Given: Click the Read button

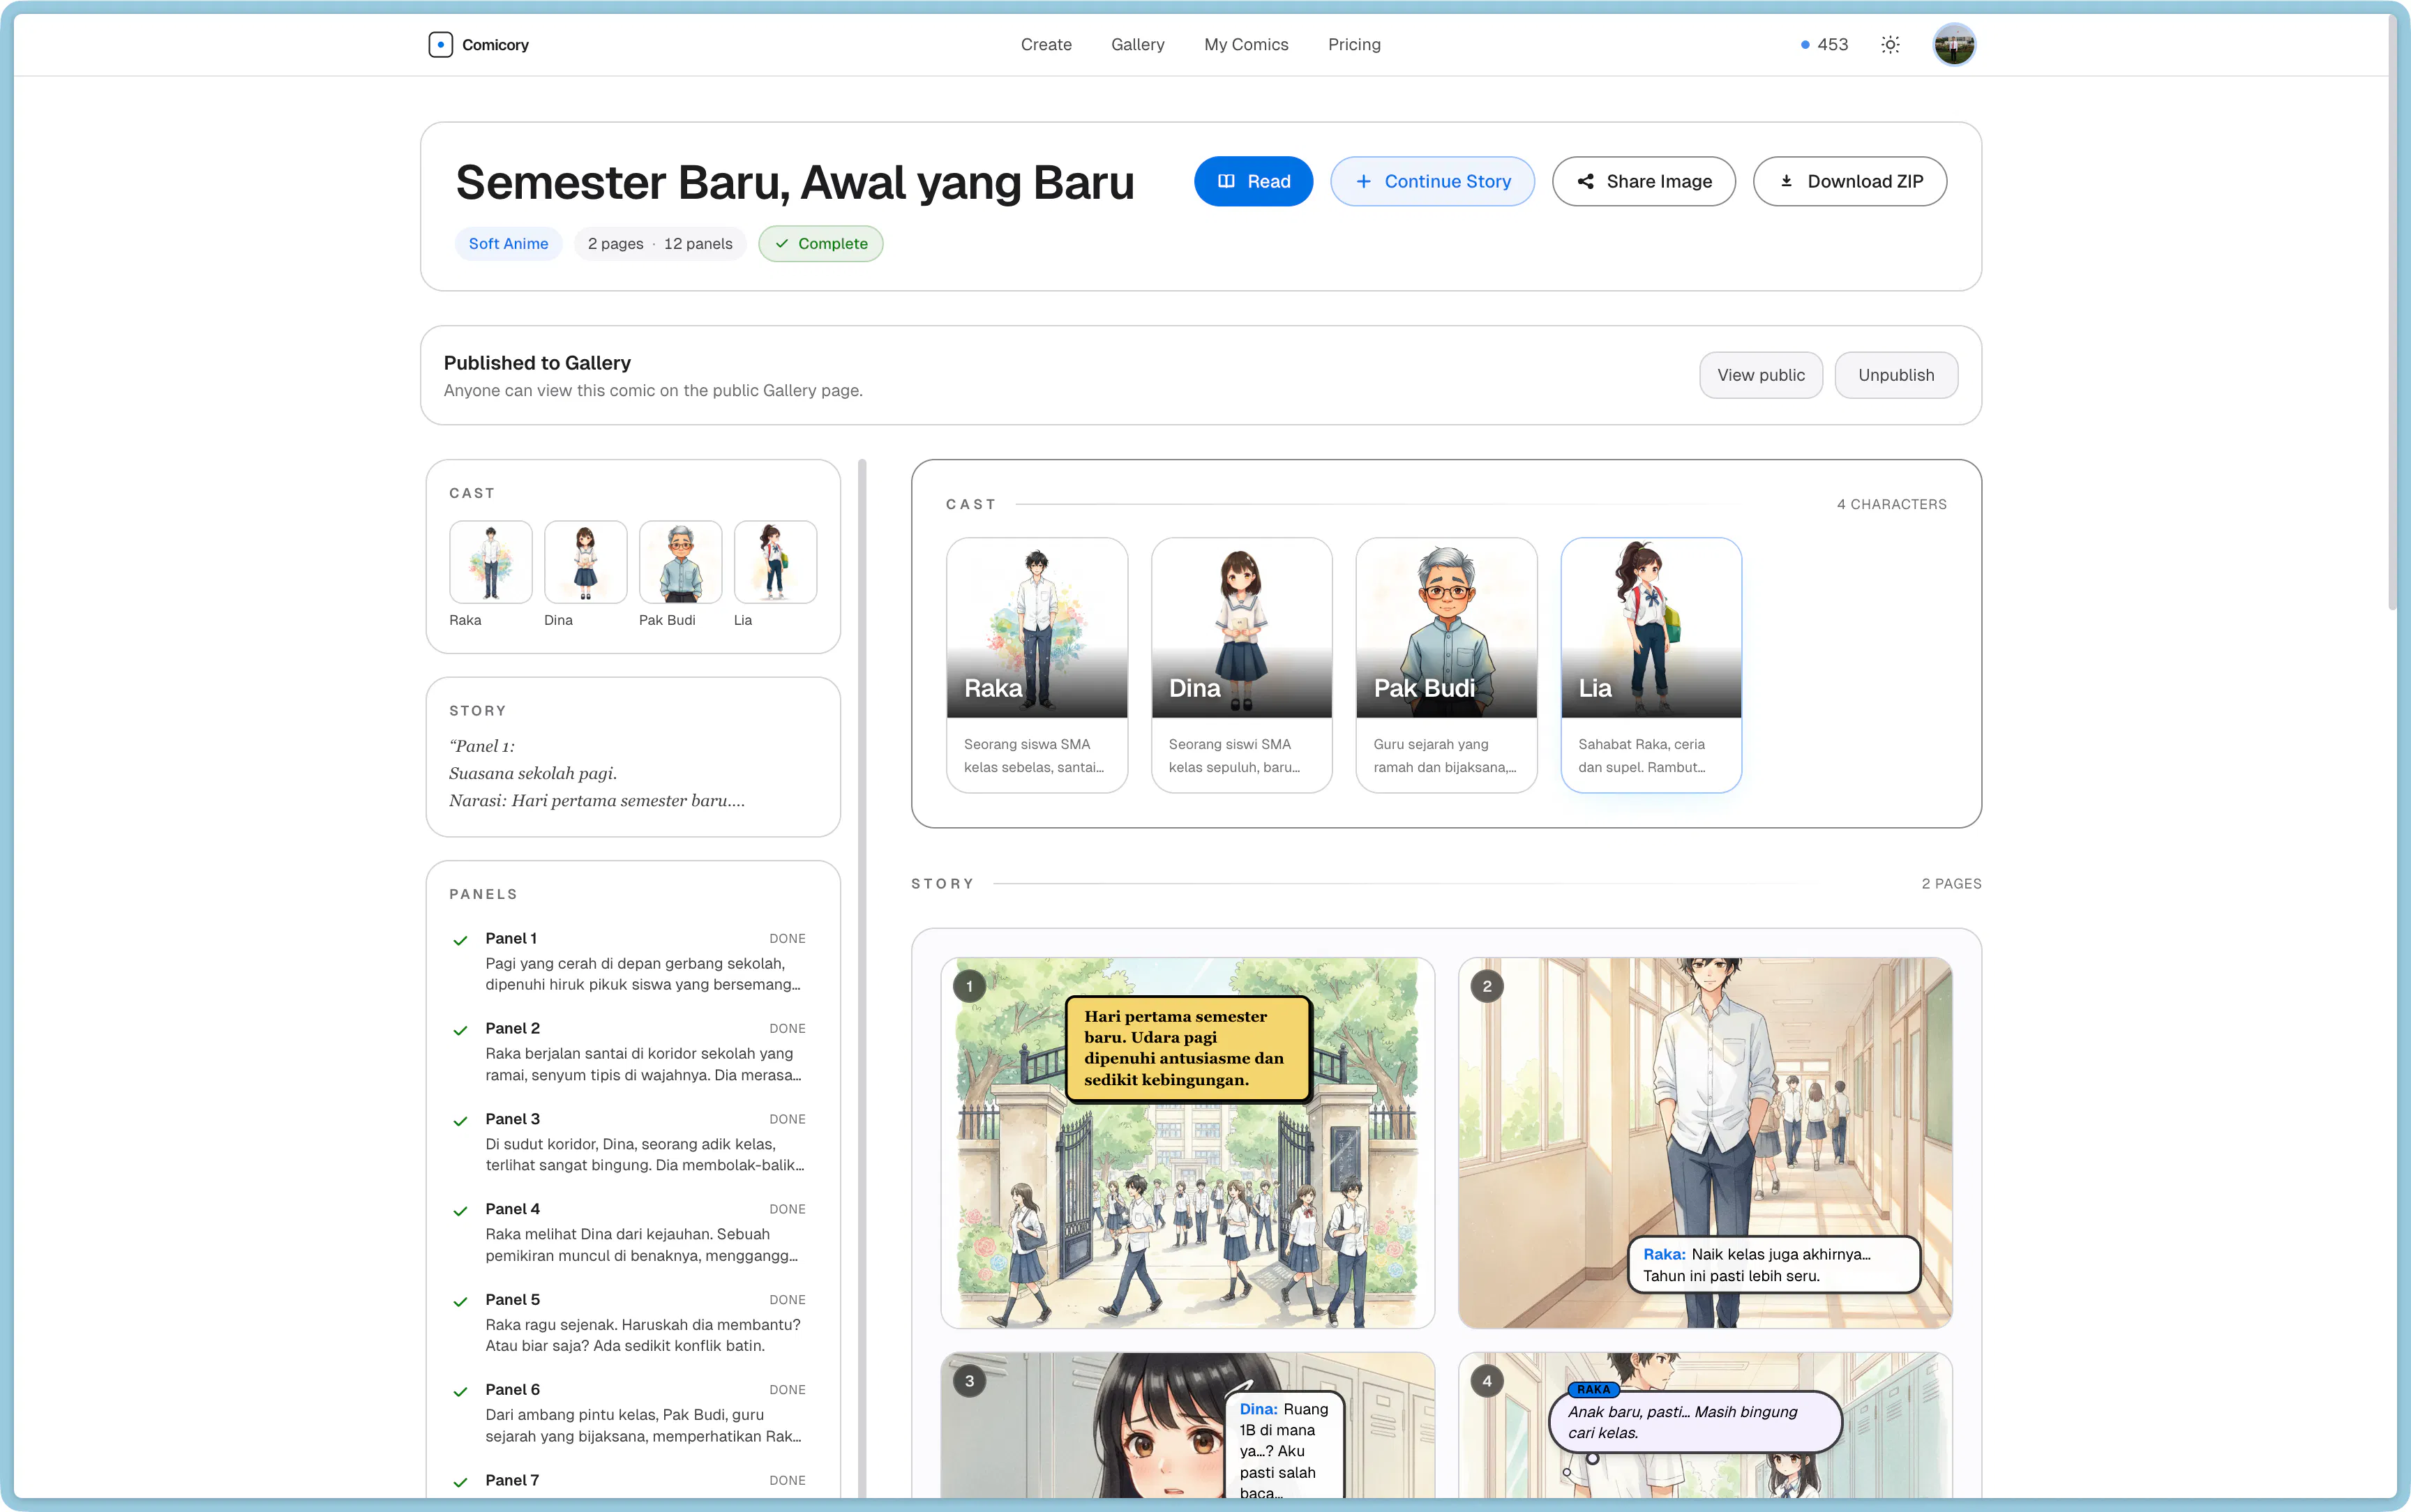Looking at the screenshot, I should tap(1253, 181).
